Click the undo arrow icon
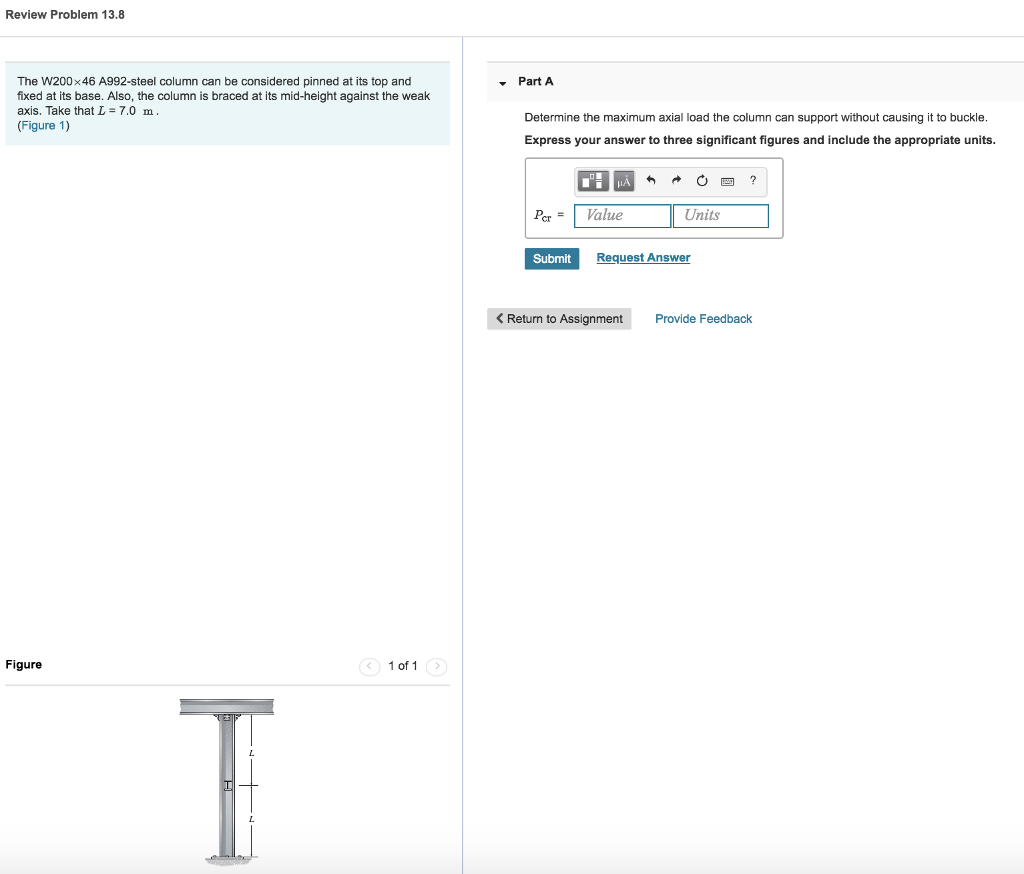The image size is (1024, 874). click(650, 181)
